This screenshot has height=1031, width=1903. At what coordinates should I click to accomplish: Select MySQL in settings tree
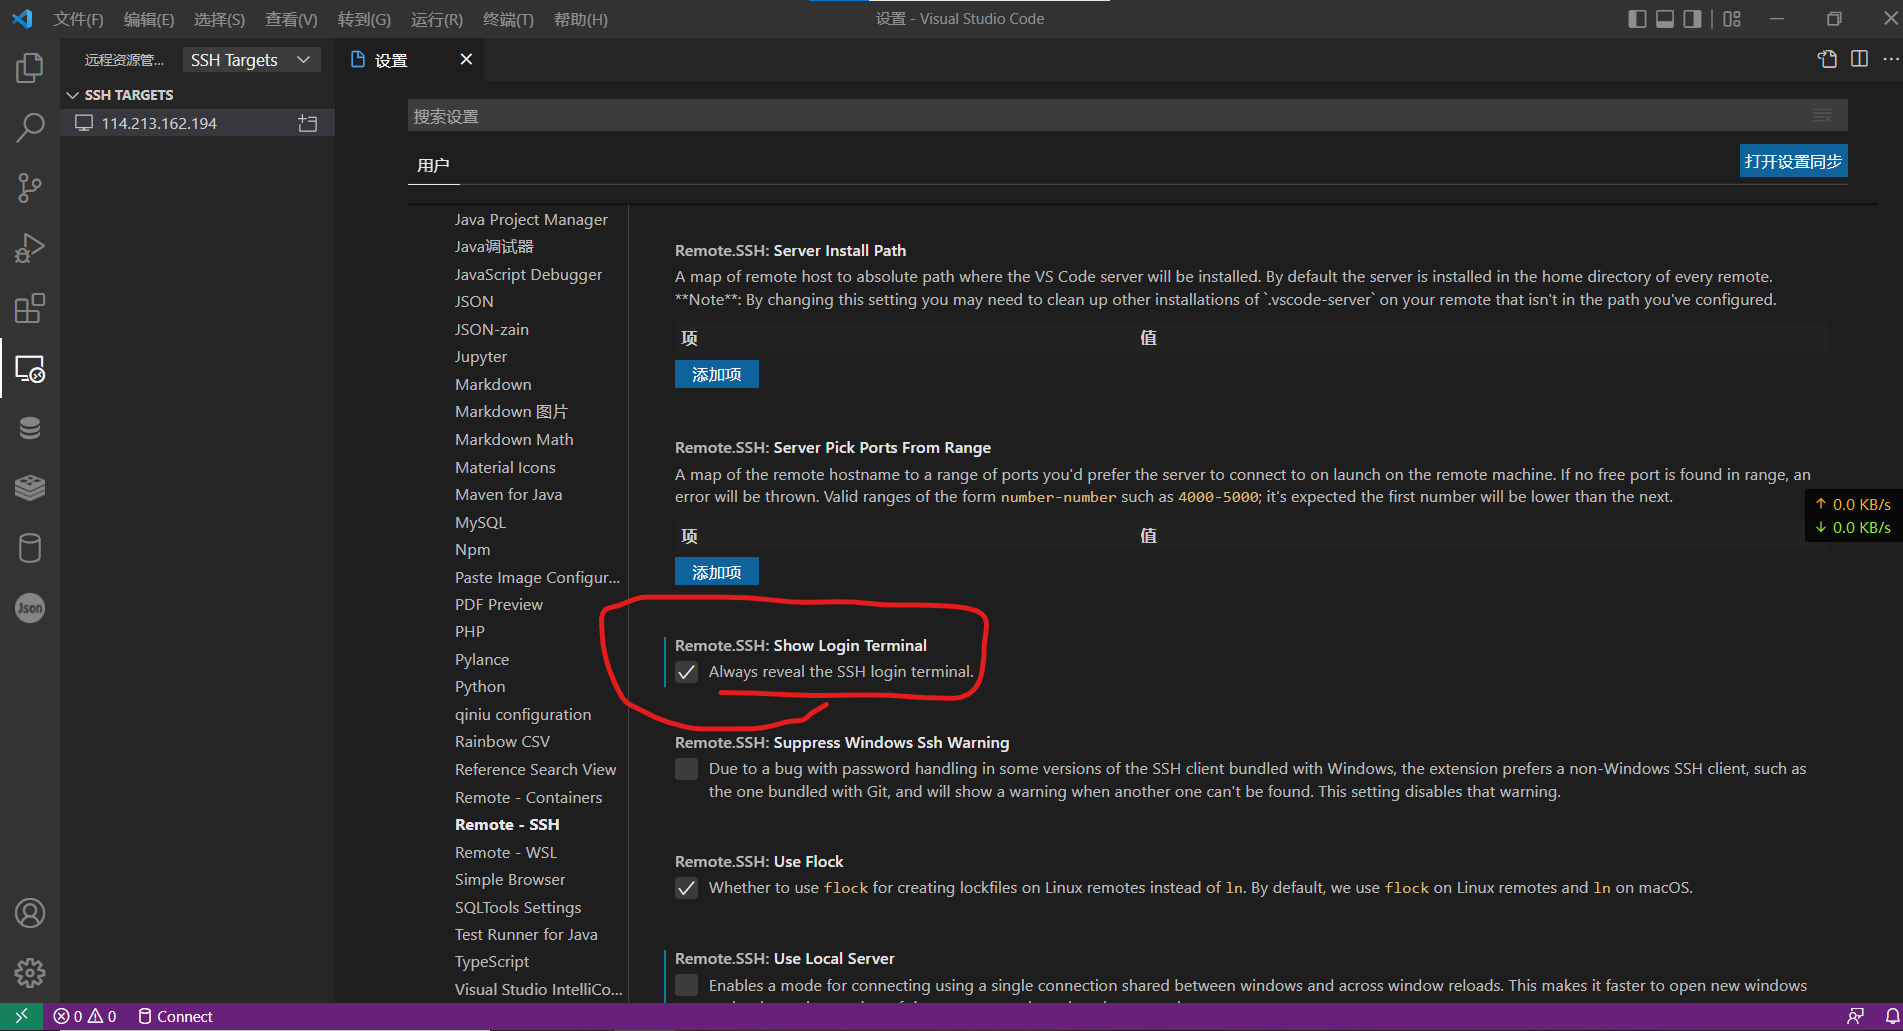click(480, 522)
